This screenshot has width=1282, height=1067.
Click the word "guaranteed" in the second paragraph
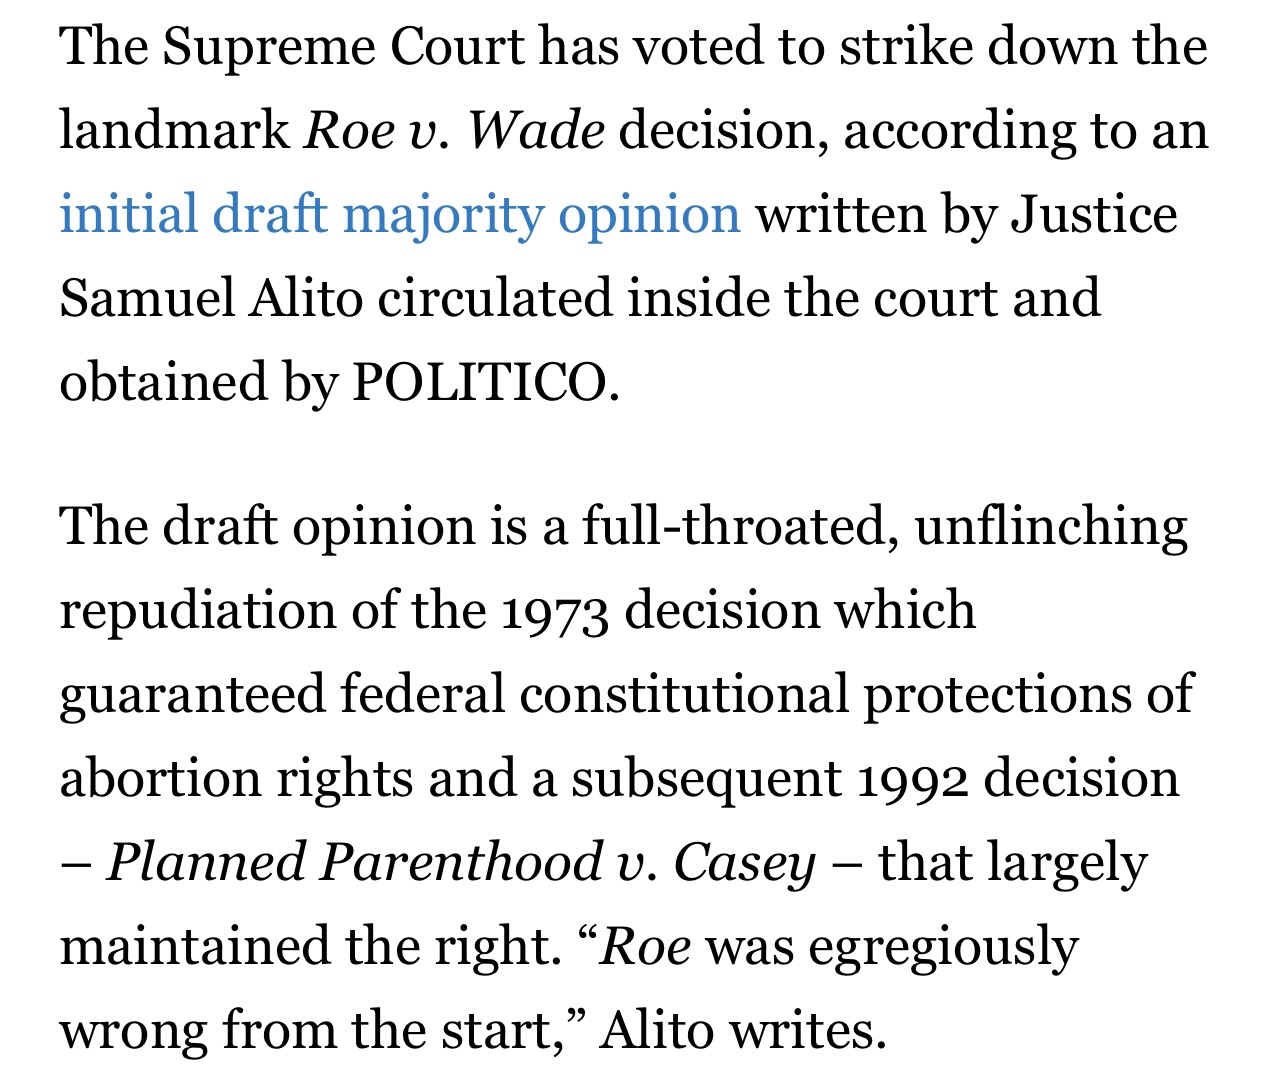[192, 695]
